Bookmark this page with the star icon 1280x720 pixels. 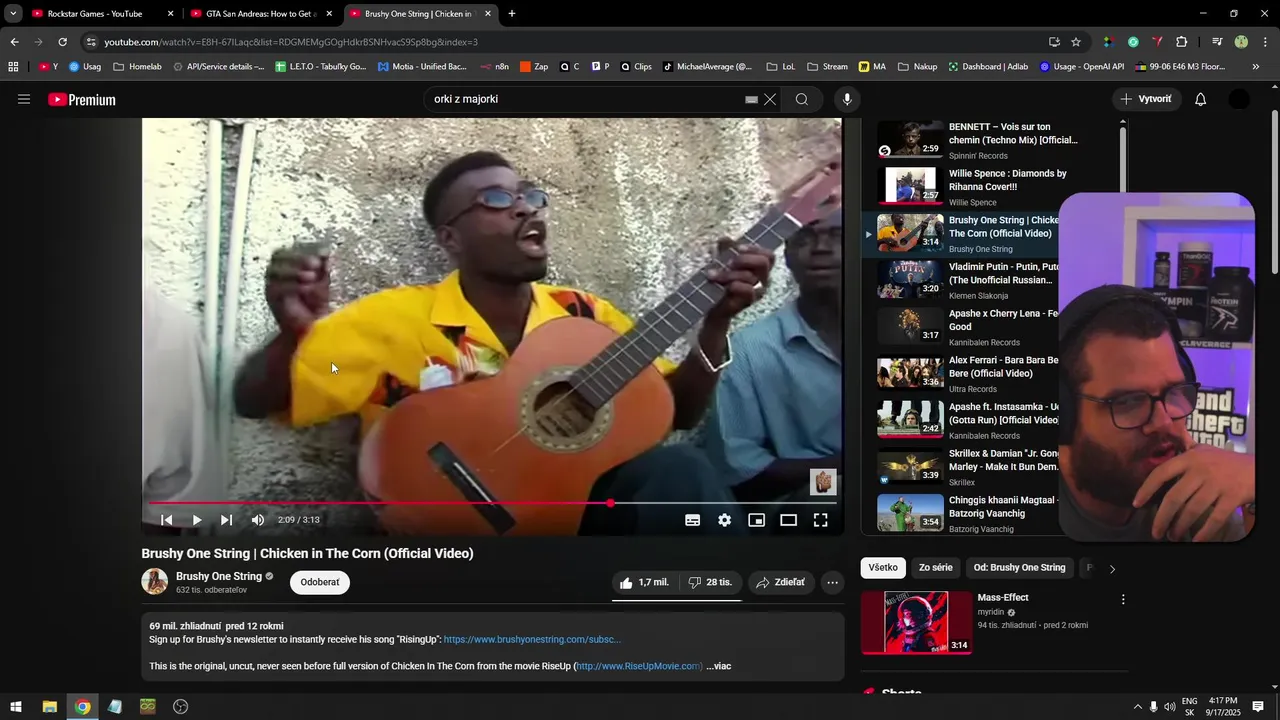(1076, 42)
